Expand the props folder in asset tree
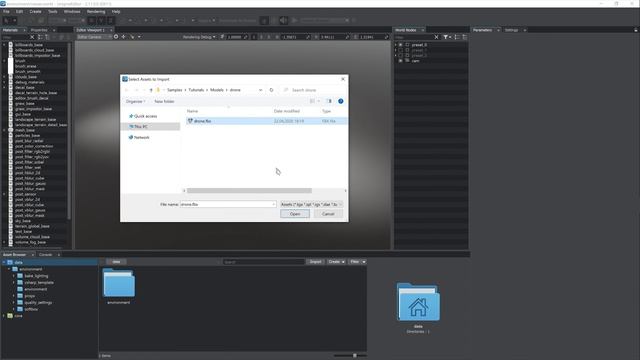Image resolution: width=640 pixels, height=360 pixels. coord(14,296)
